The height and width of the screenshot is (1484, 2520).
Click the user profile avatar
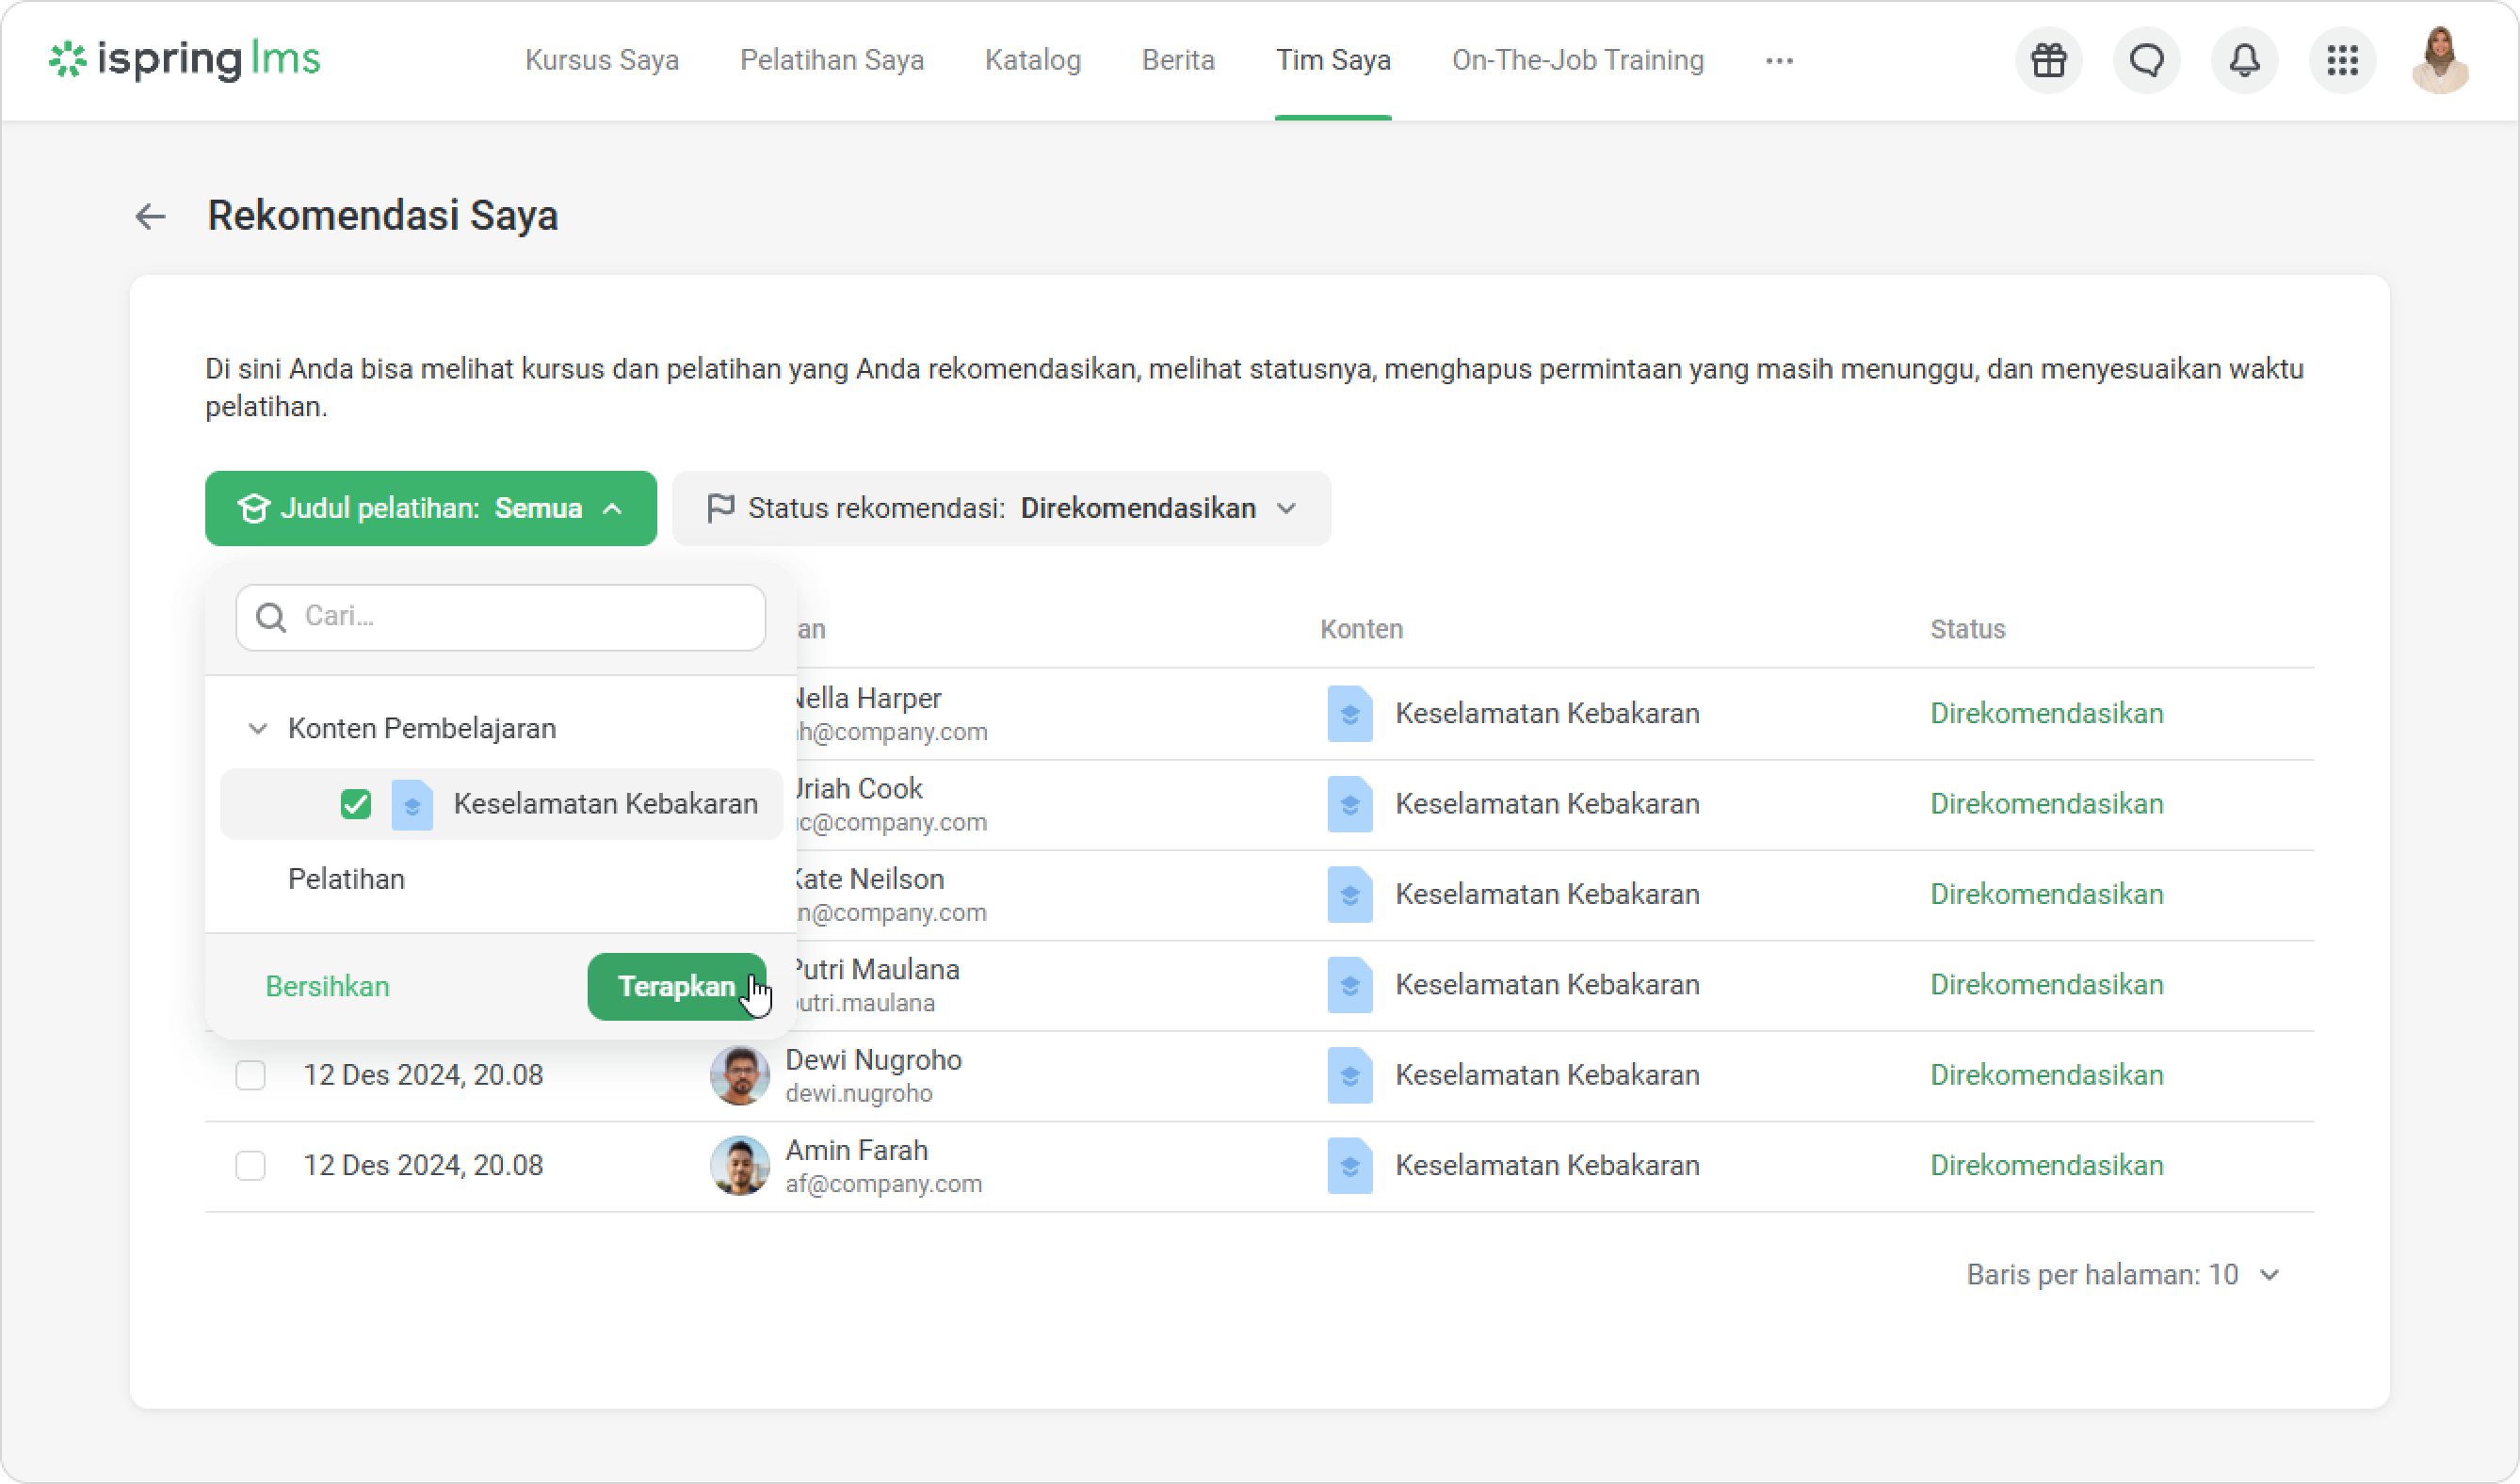tap(2439, 60)
